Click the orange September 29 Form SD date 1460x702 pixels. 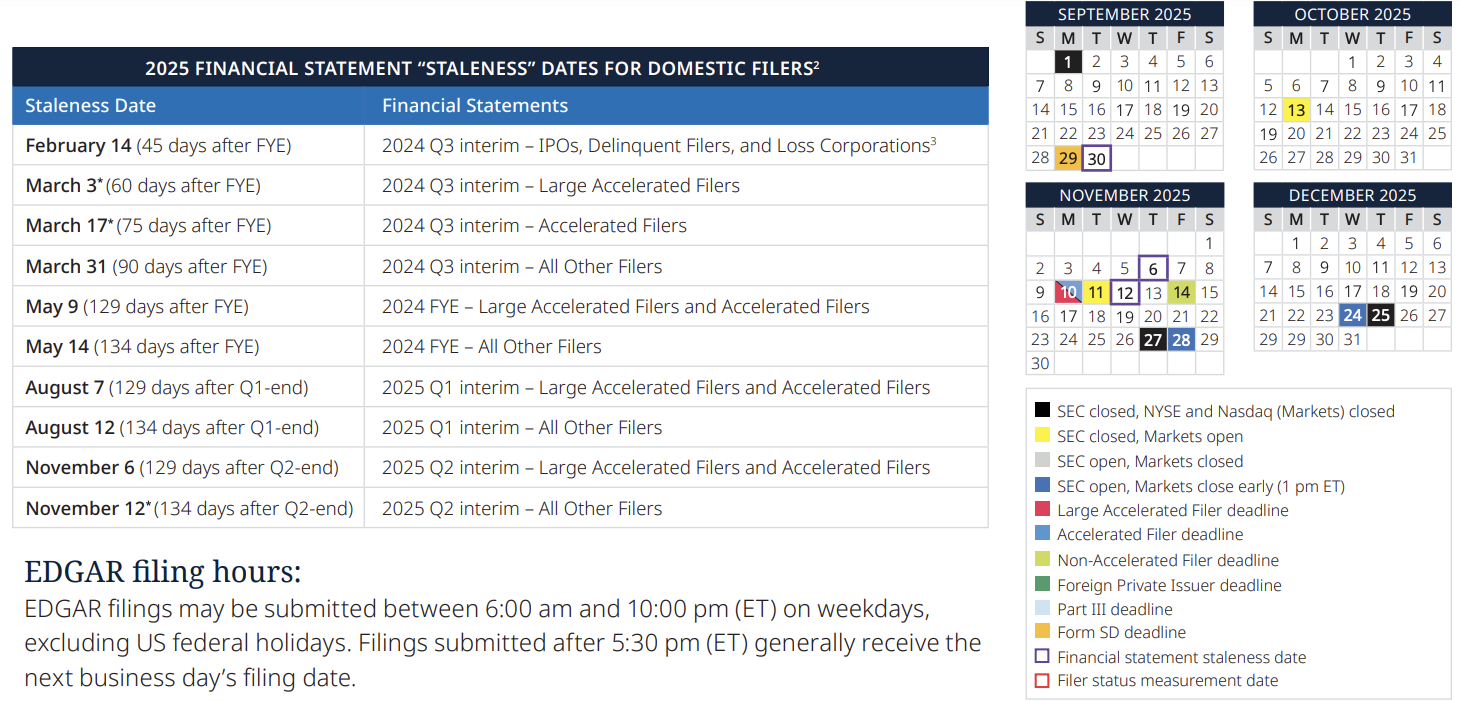tap(1068, 157)
